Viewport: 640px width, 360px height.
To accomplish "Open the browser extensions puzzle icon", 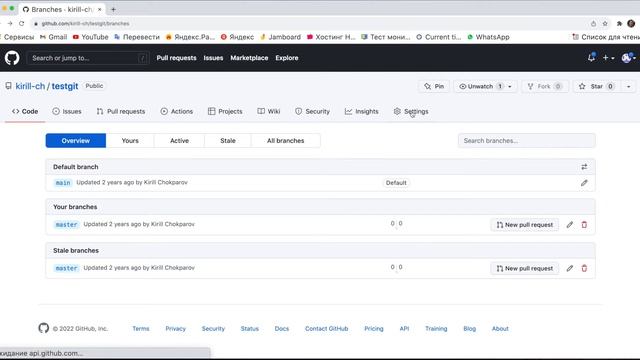I will (x=619, y=24).
